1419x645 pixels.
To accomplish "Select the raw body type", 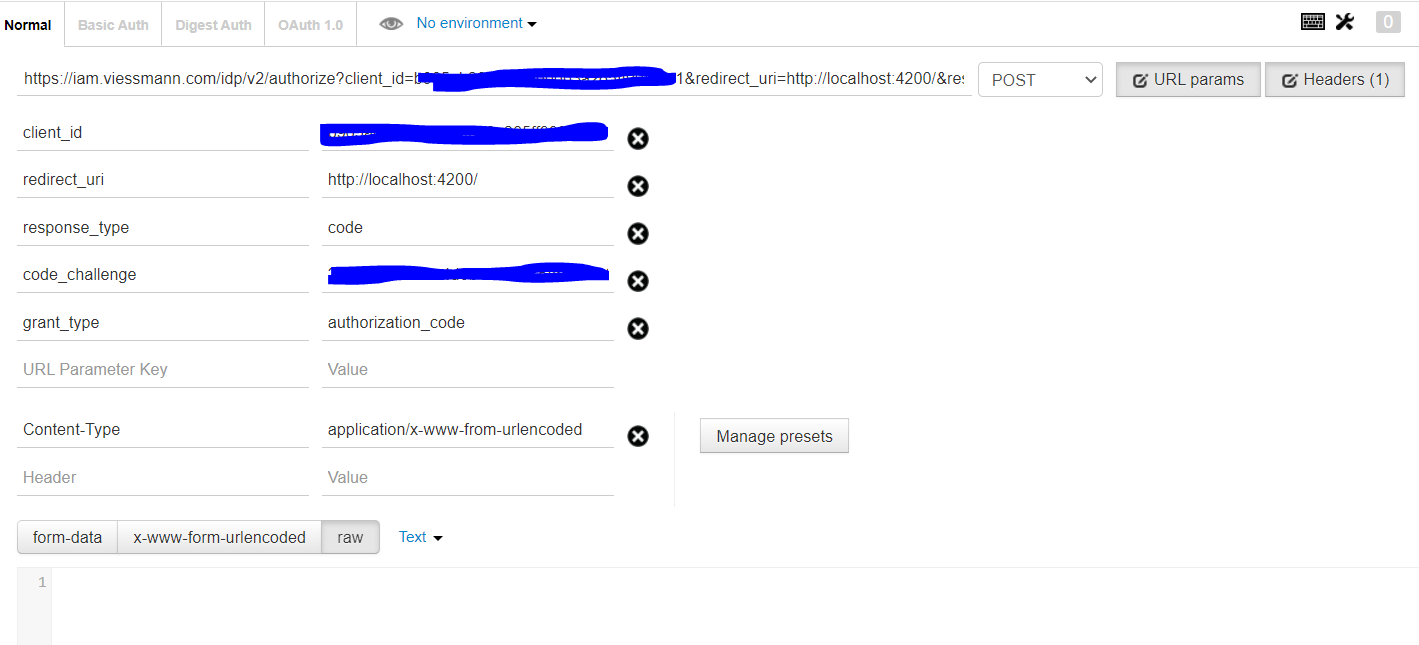I will pos(350,537).
